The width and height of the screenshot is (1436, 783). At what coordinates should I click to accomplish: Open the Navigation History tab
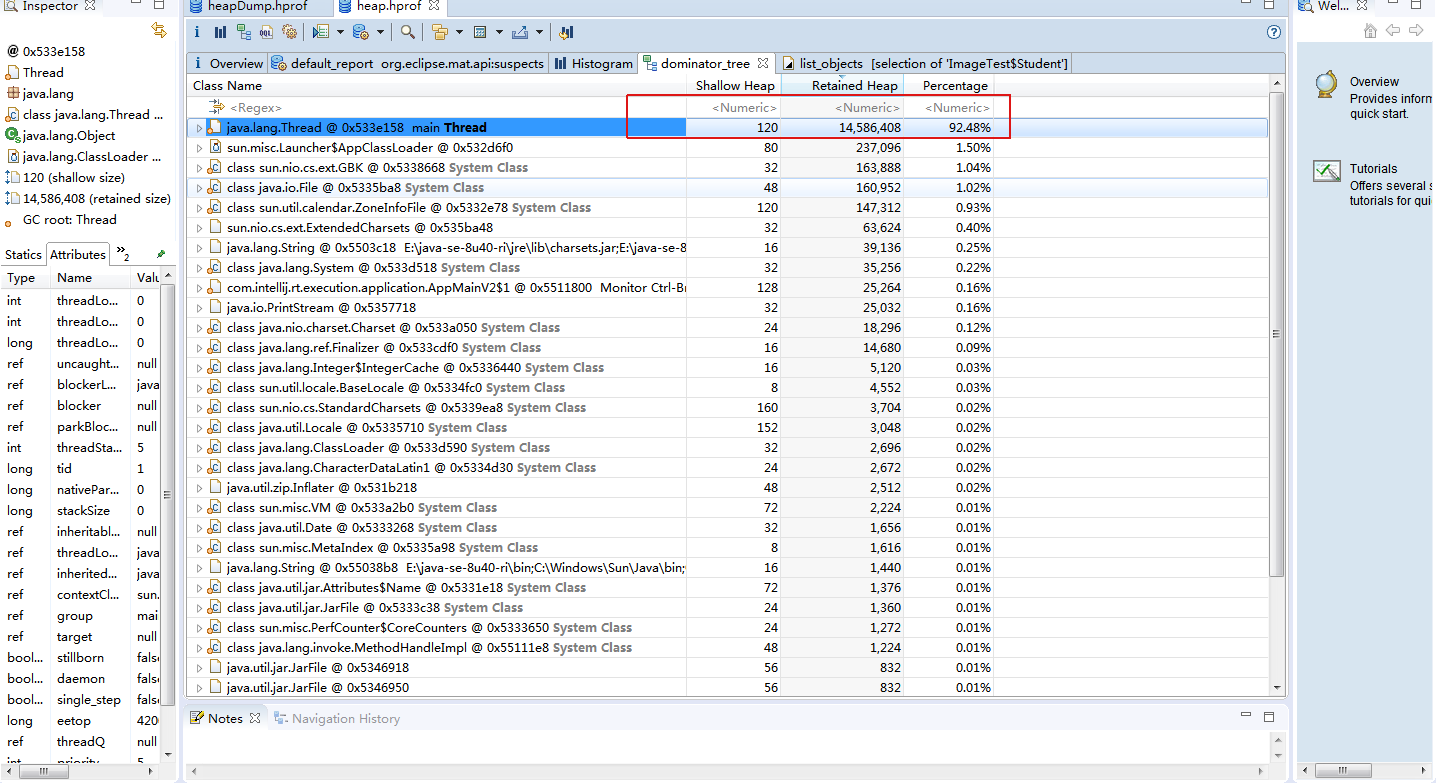345,719
